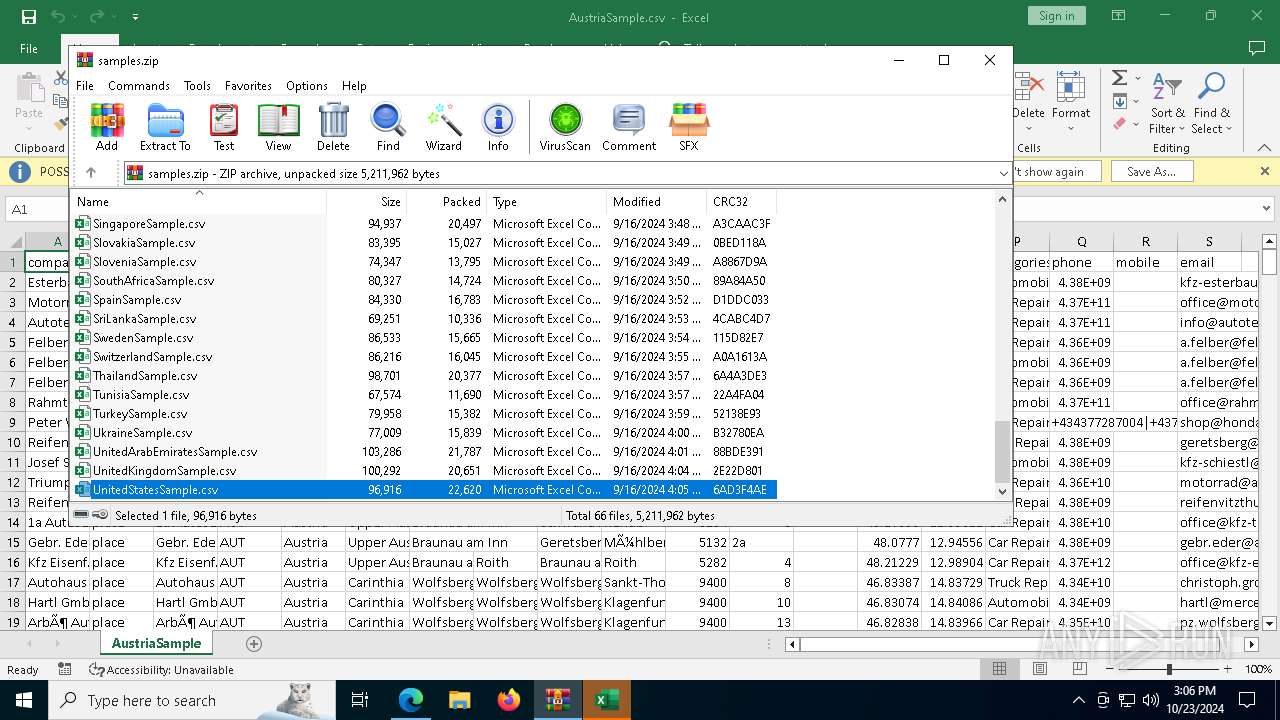Click the Excel Save icon in title bar
This screenshot has width=1280, height=720.
(x=29, y=17)
